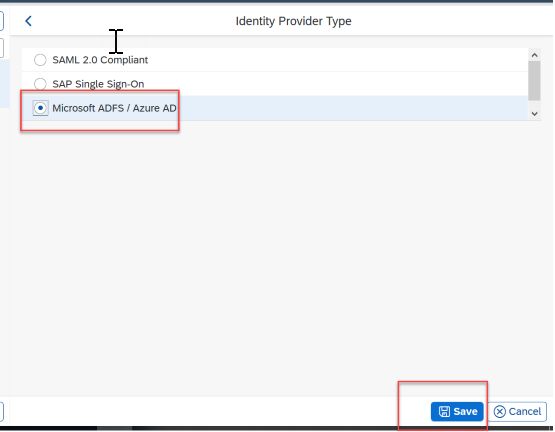This screenshot has width=555, height=432.
Task: Click the SAML 2.0 Compliant label text
Action: 100,60
